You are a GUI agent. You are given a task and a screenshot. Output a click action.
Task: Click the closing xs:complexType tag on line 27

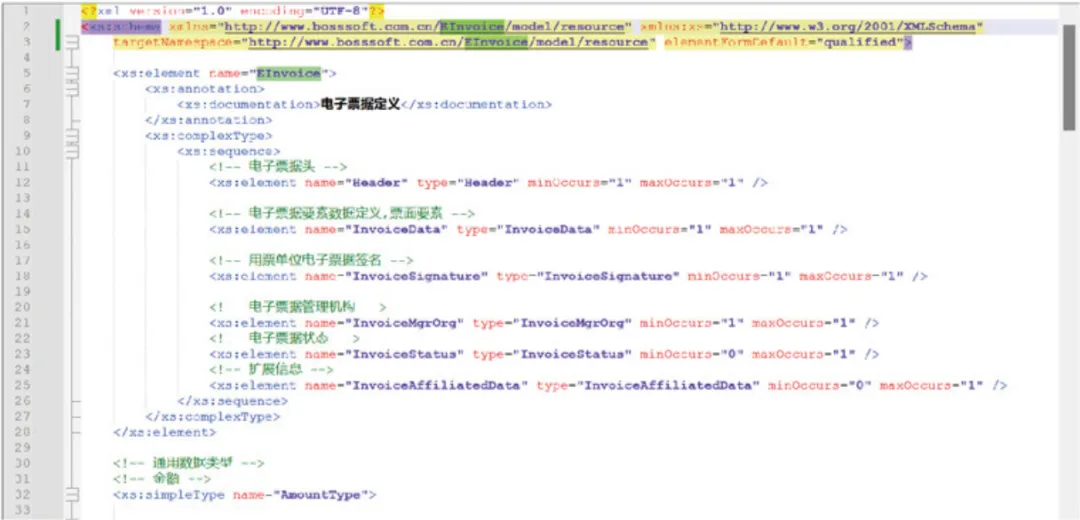pyautogui.click(x=212, y=416)
